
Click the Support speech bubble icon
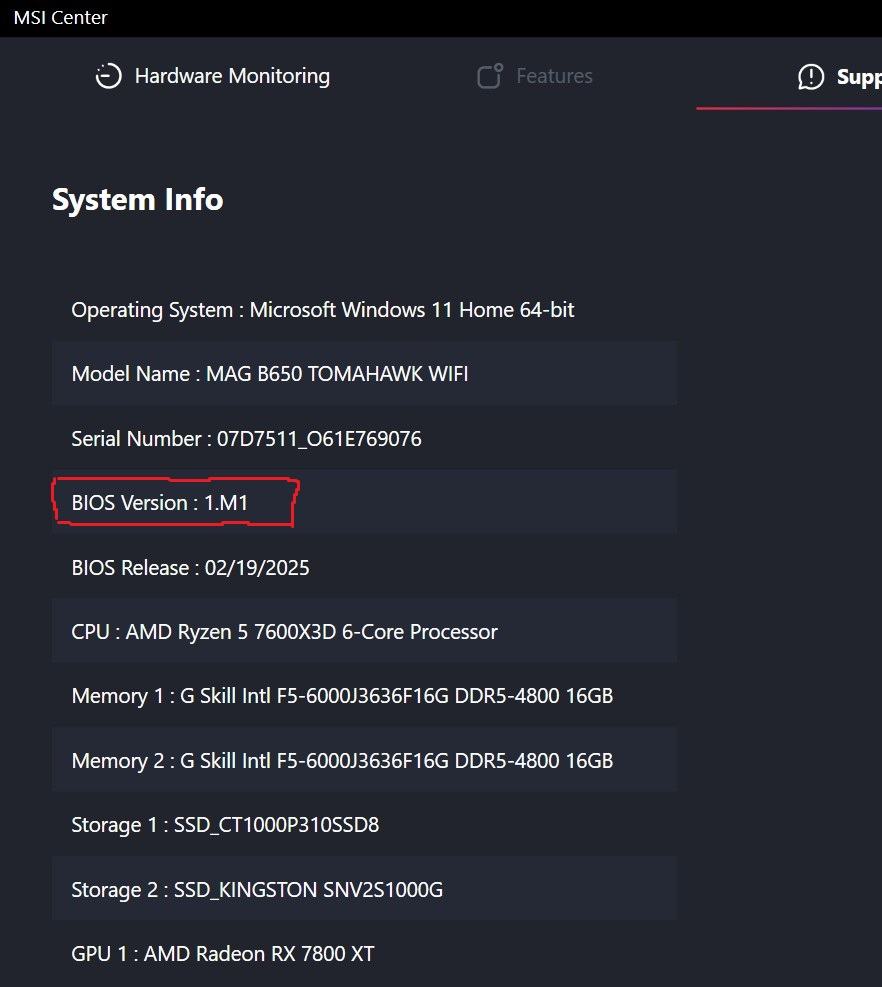coord(811,76)
